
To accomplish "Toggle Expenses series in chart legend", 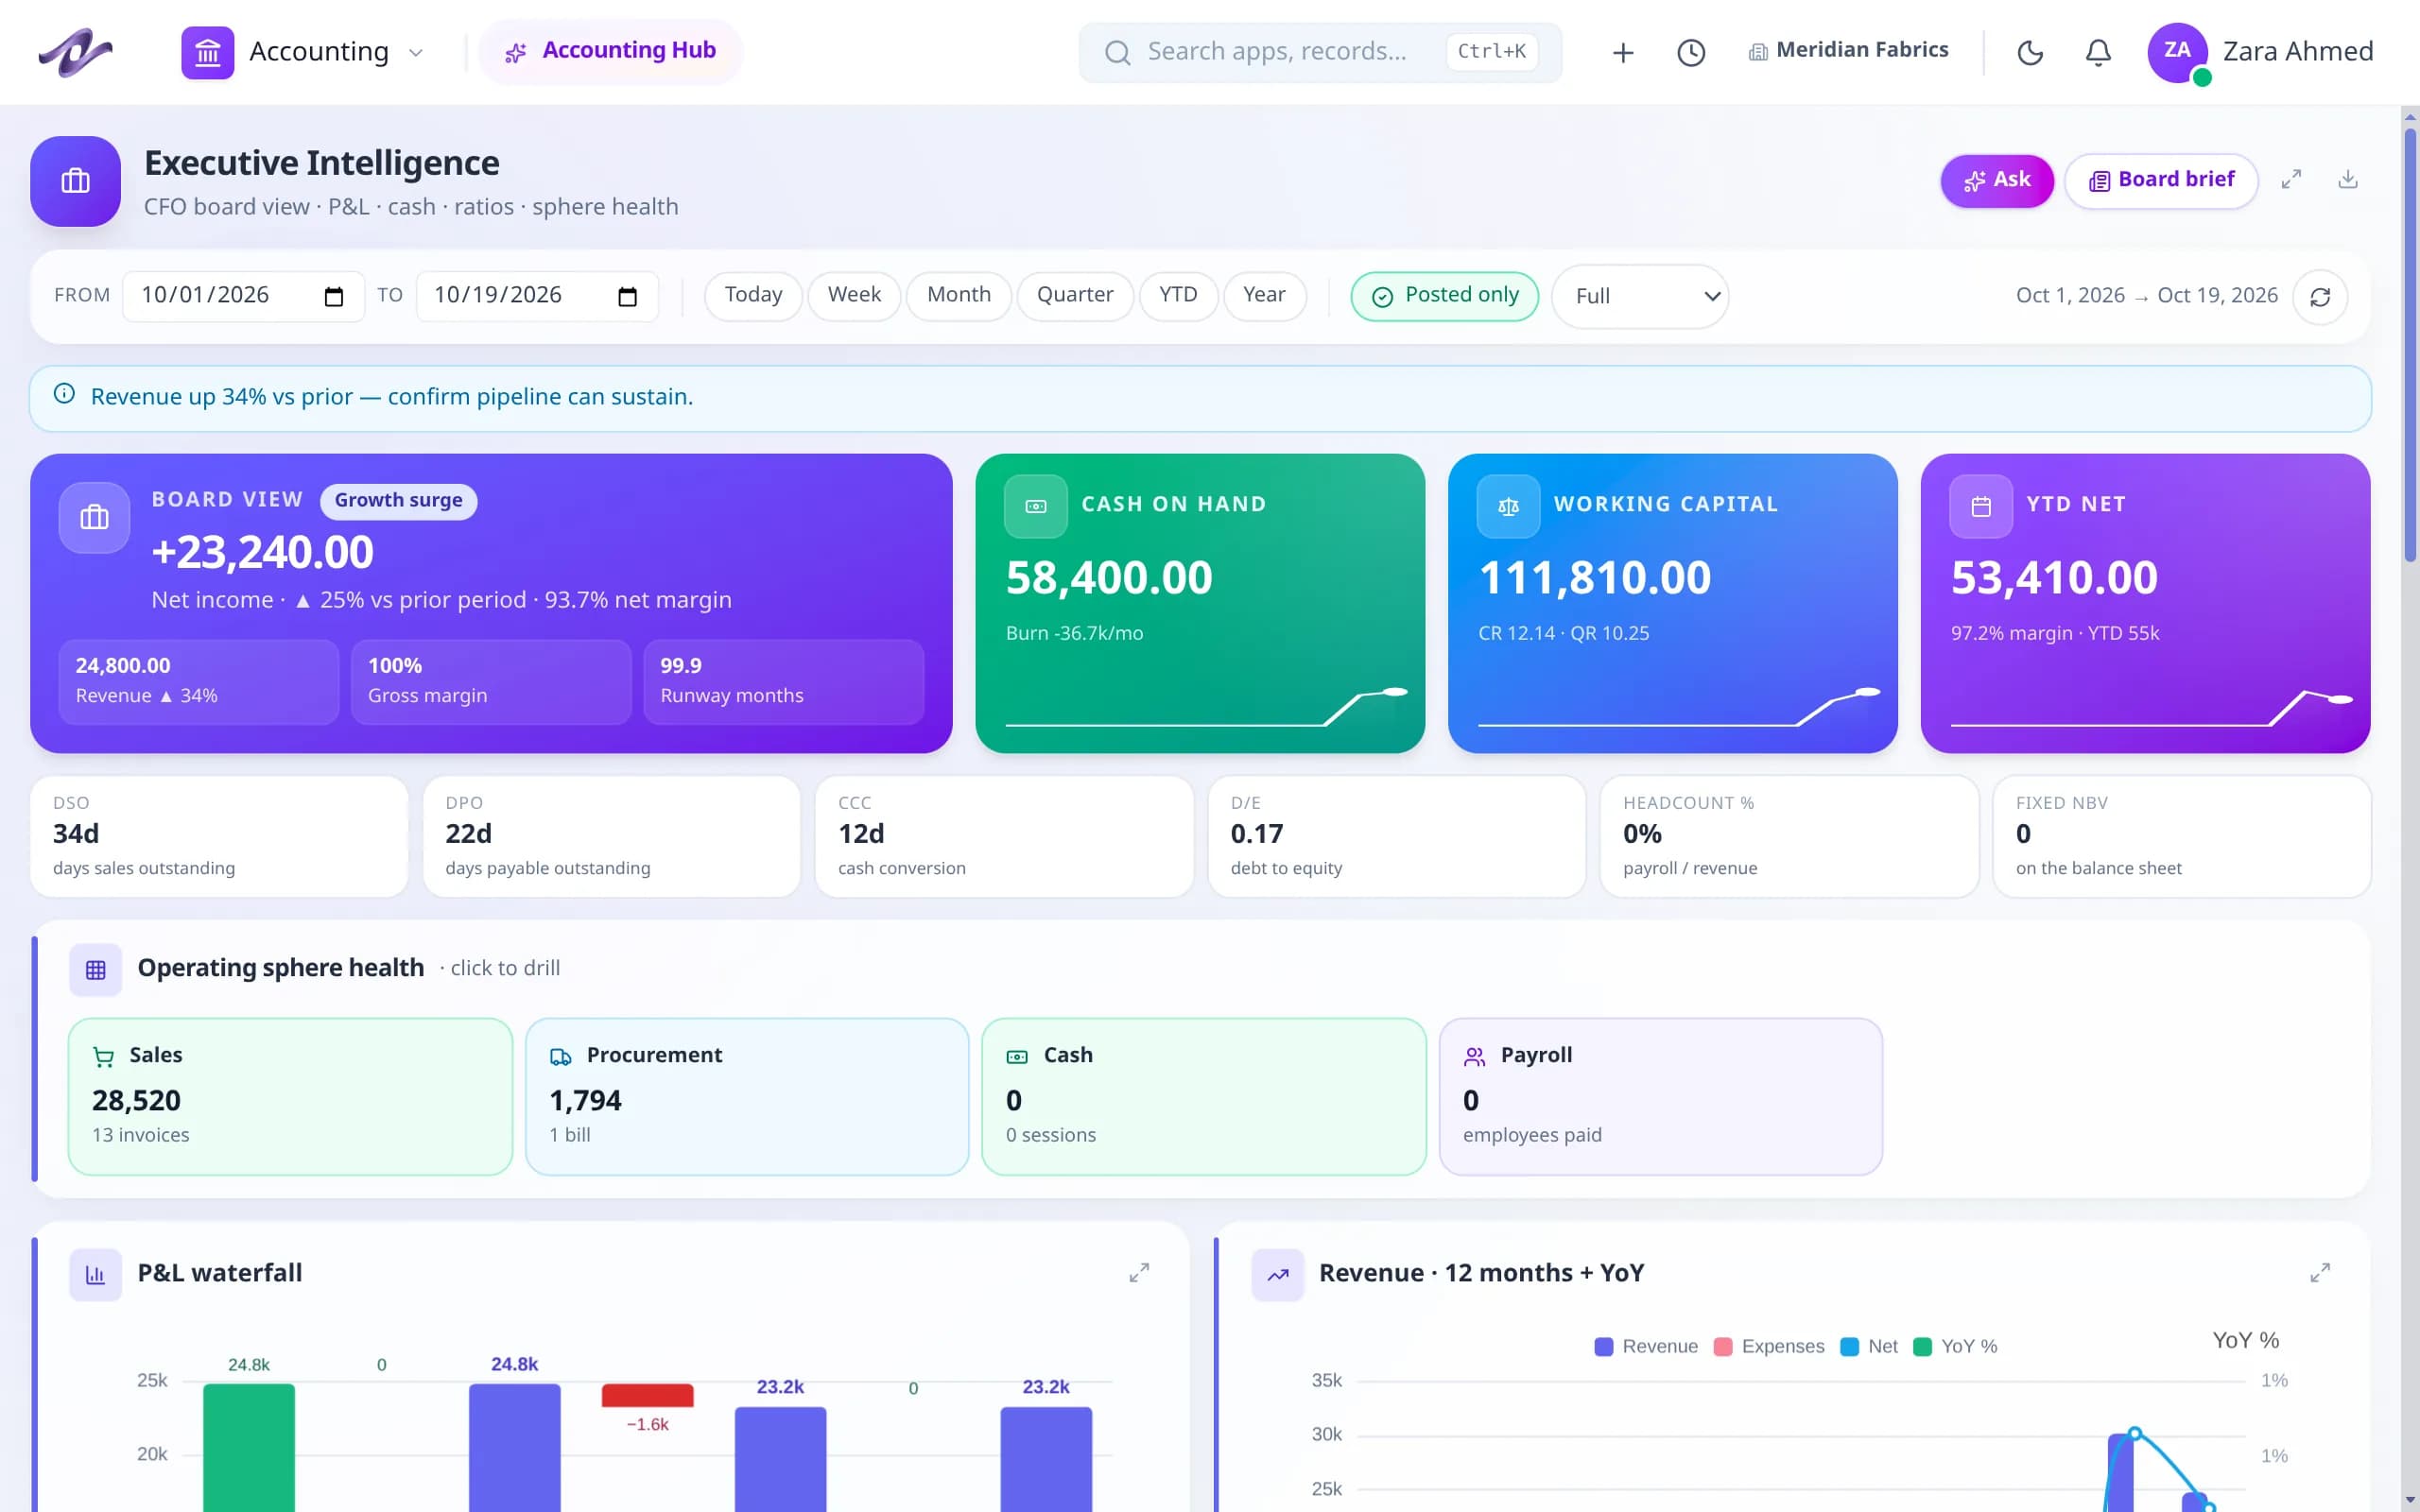I will tap(1769, 1346).
